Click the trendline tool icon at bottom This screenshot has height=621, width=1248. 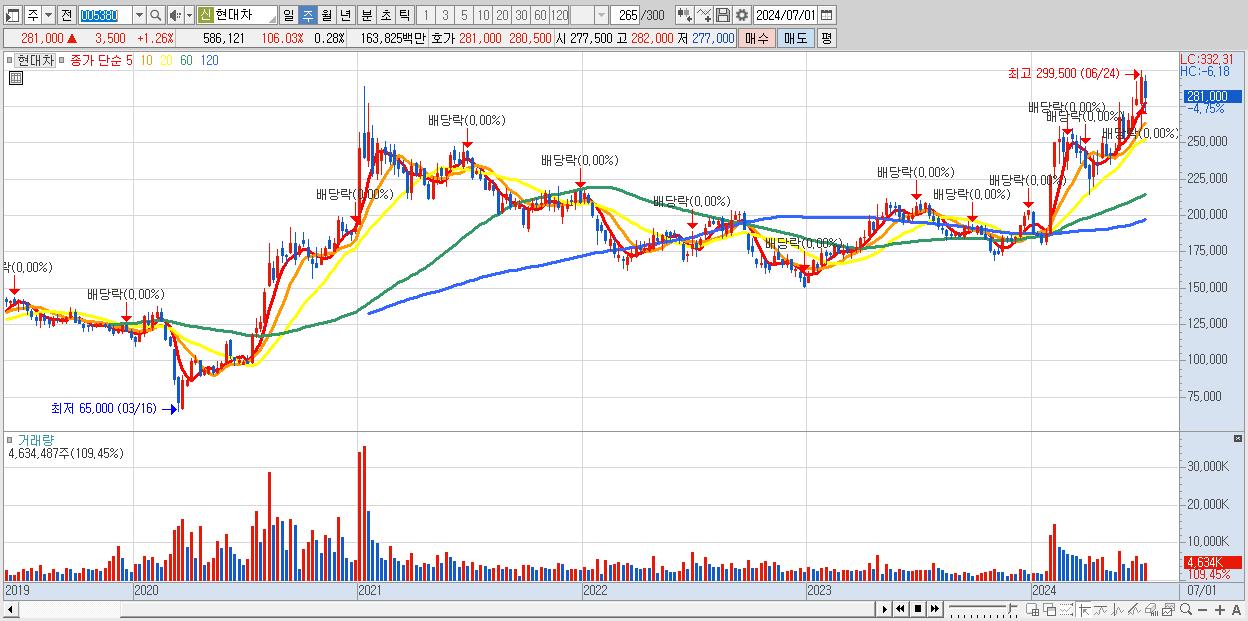tap(1101, 609)
